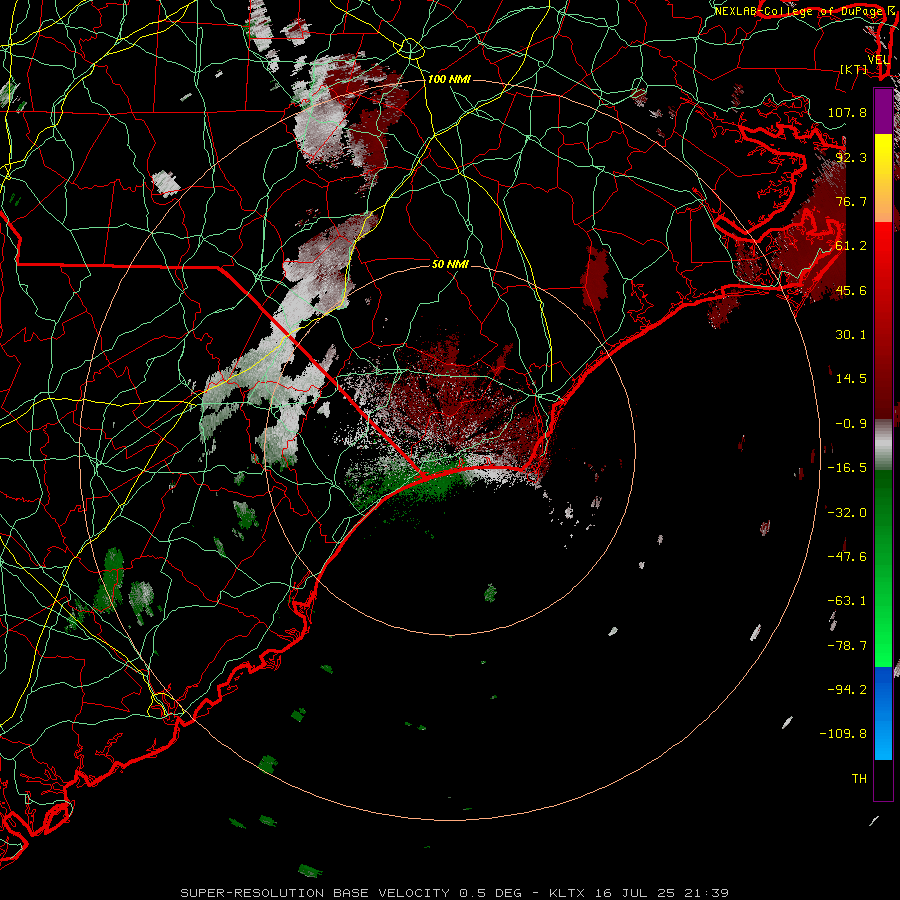Image resolution: width=900 pixels, height=900 pixels.
Task: Click the -32.0 velocity scale value
Action: pos(847,513)
